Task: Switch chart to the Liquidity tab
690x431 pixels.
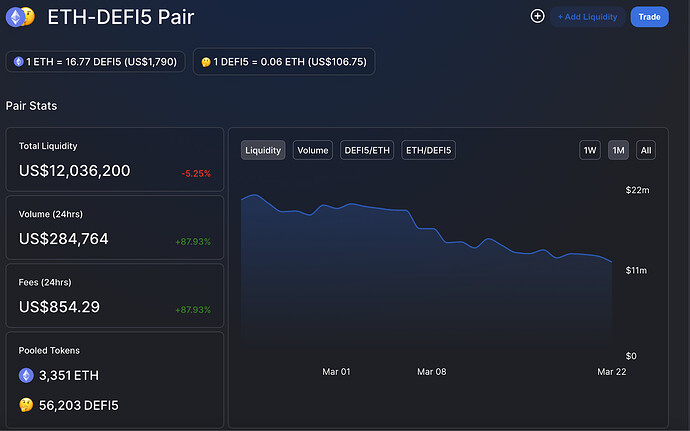Action: (263, 150)
